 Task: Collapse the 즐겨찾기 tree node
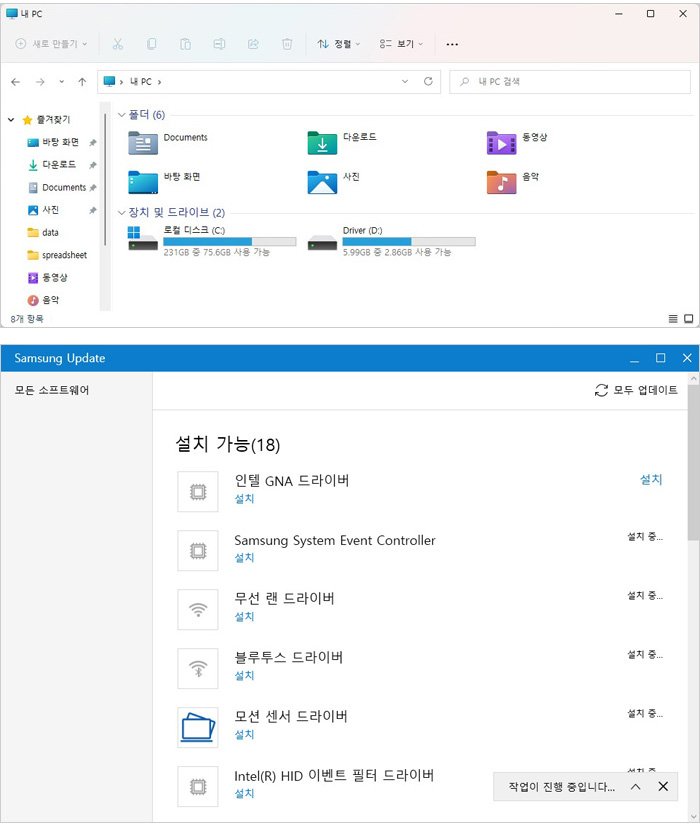point(11,120)
